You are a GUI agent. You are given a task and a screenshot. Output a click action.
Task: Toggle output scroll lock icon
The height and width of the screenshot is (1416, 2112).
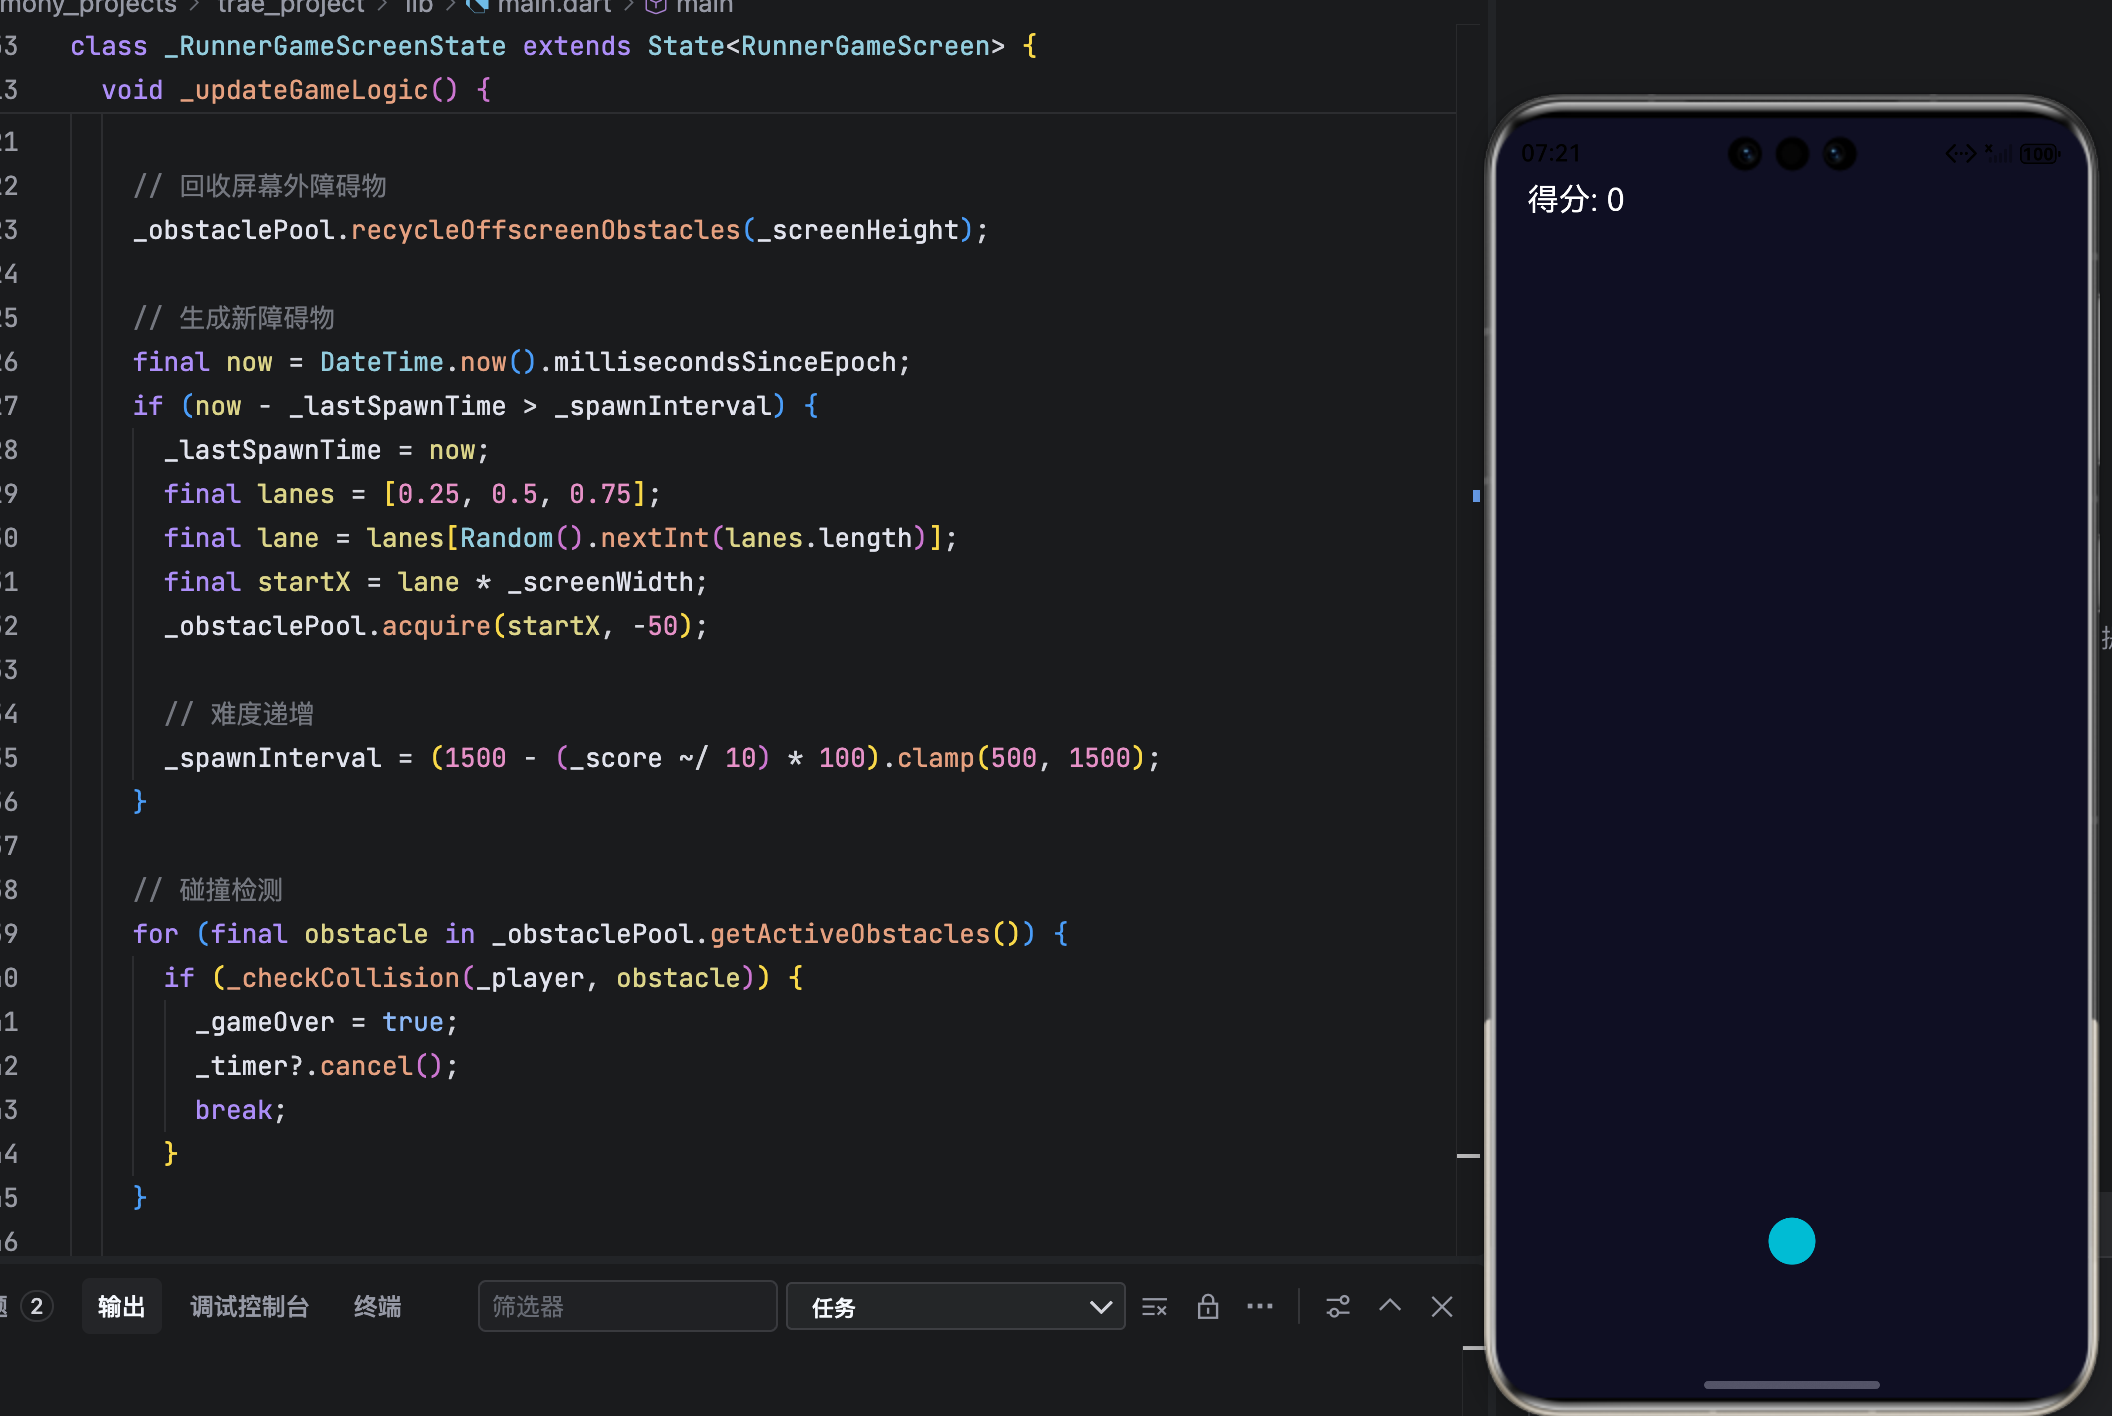(1208, 1307)
